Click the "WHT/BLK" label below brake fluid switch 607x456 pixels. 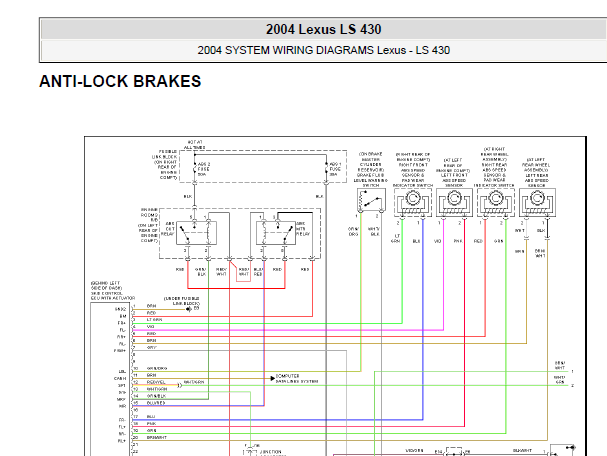[x=374, y=231]
